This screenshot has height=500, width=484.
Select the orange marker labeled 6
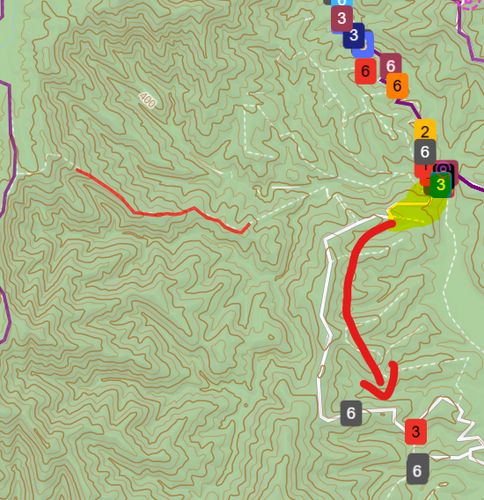(397, 86)
